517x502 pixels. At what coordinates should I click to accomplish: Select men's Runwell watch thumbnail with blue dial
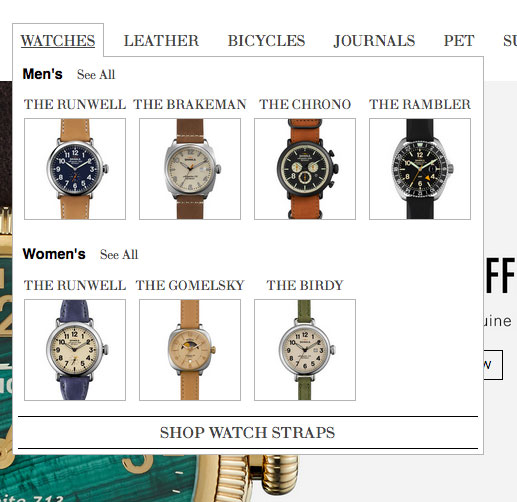[x=75, y=169]
